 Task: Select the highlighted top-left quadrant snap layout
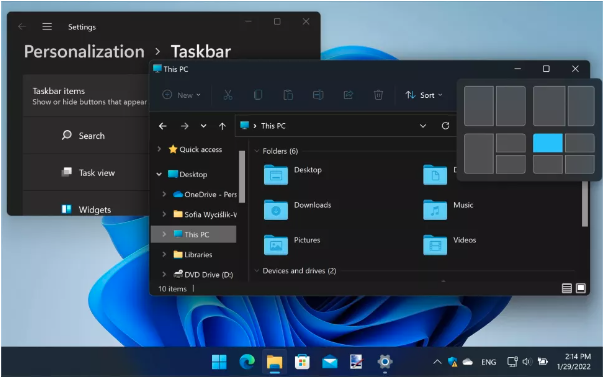tap(548, 143)
